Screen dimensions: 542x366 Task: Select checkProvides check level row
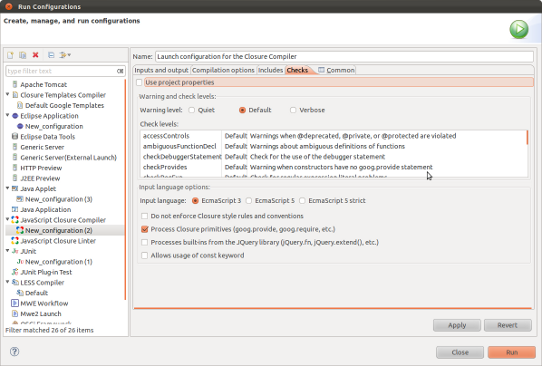pos(333,167)
